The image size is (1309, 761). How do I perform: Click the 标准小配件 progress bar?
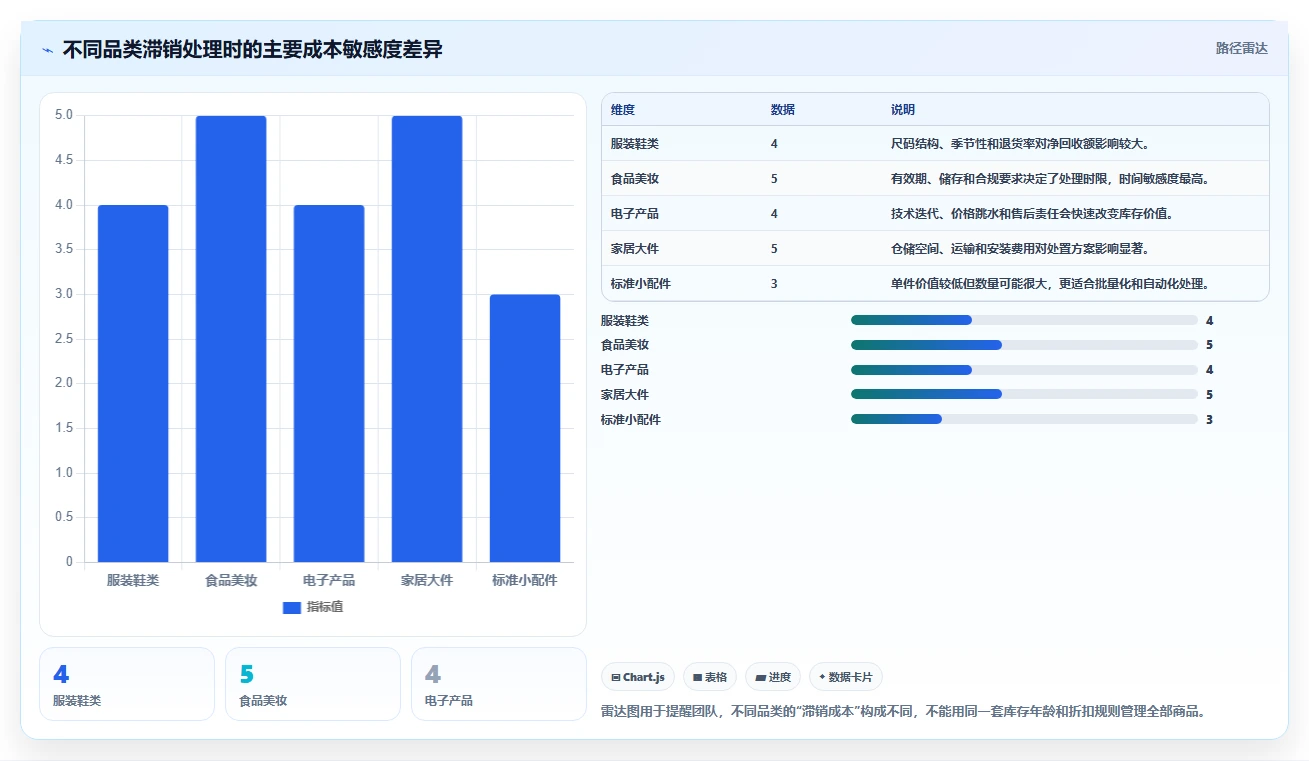(1024, 420)
